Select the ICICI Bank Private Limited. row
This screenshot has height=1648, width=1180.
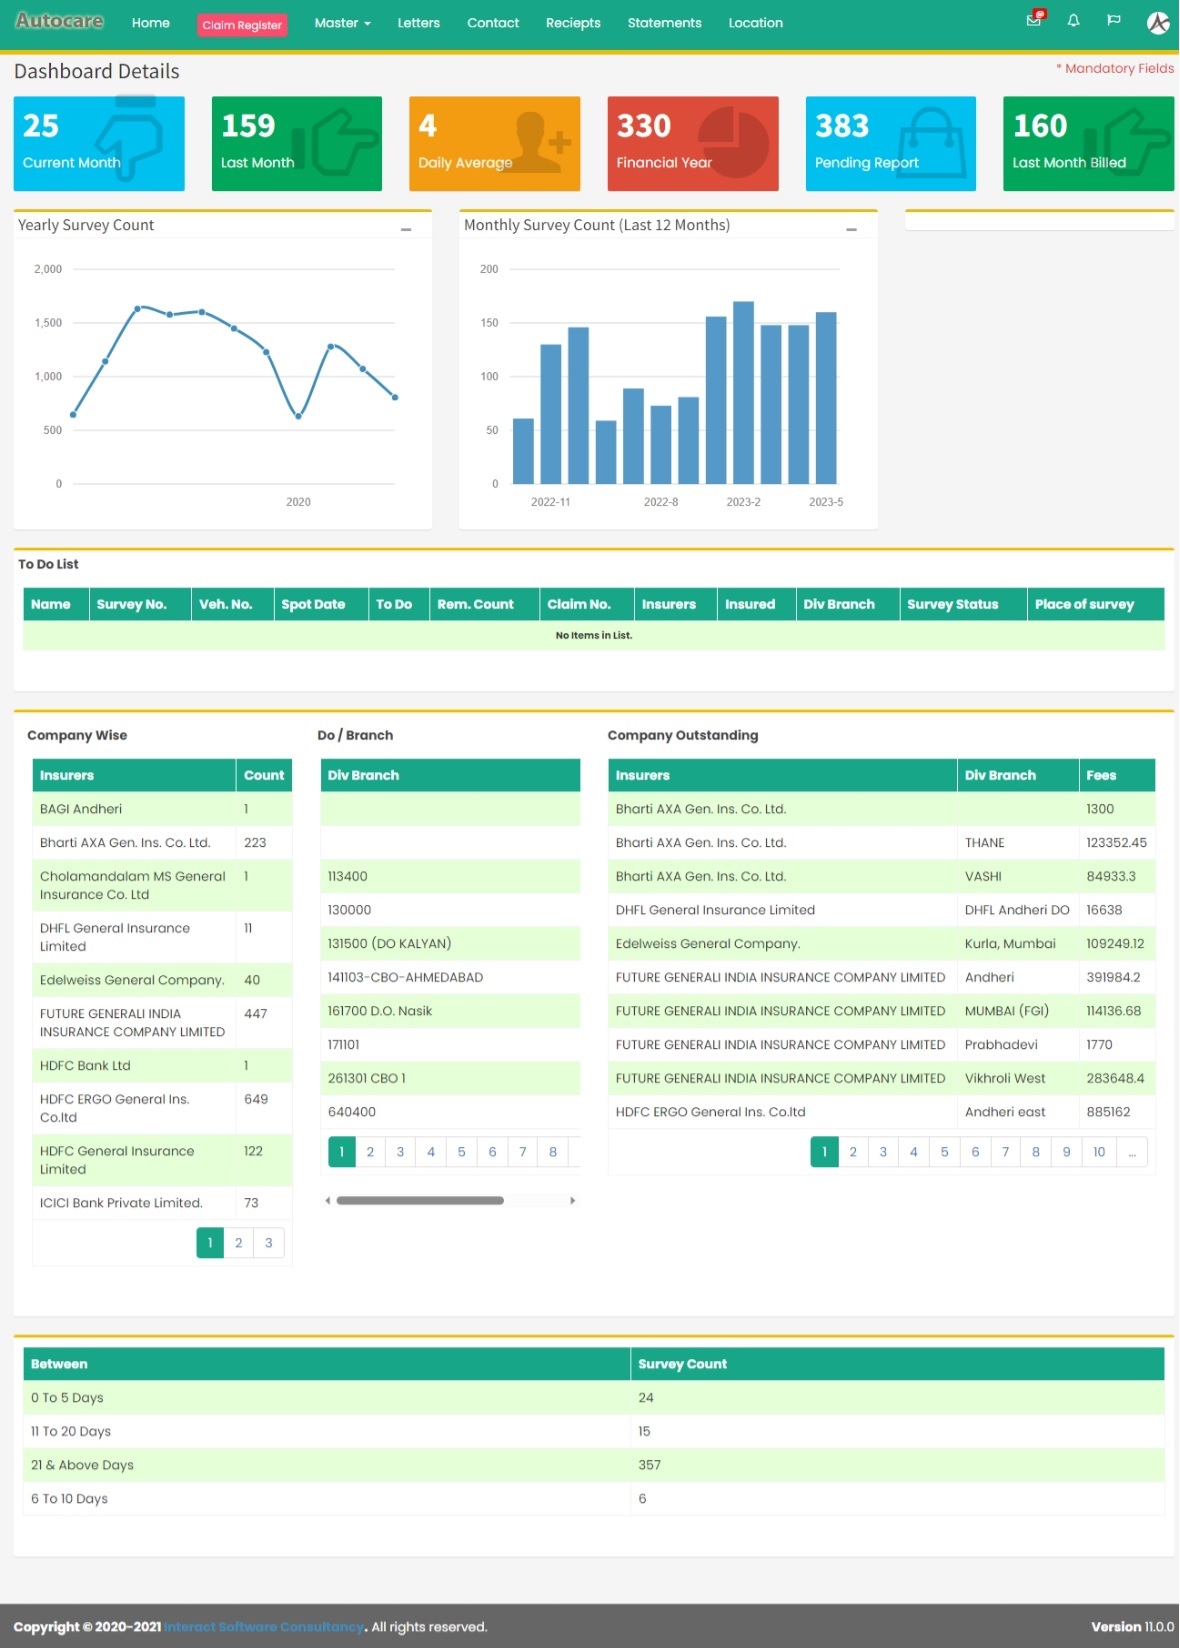click(162, 1203)
